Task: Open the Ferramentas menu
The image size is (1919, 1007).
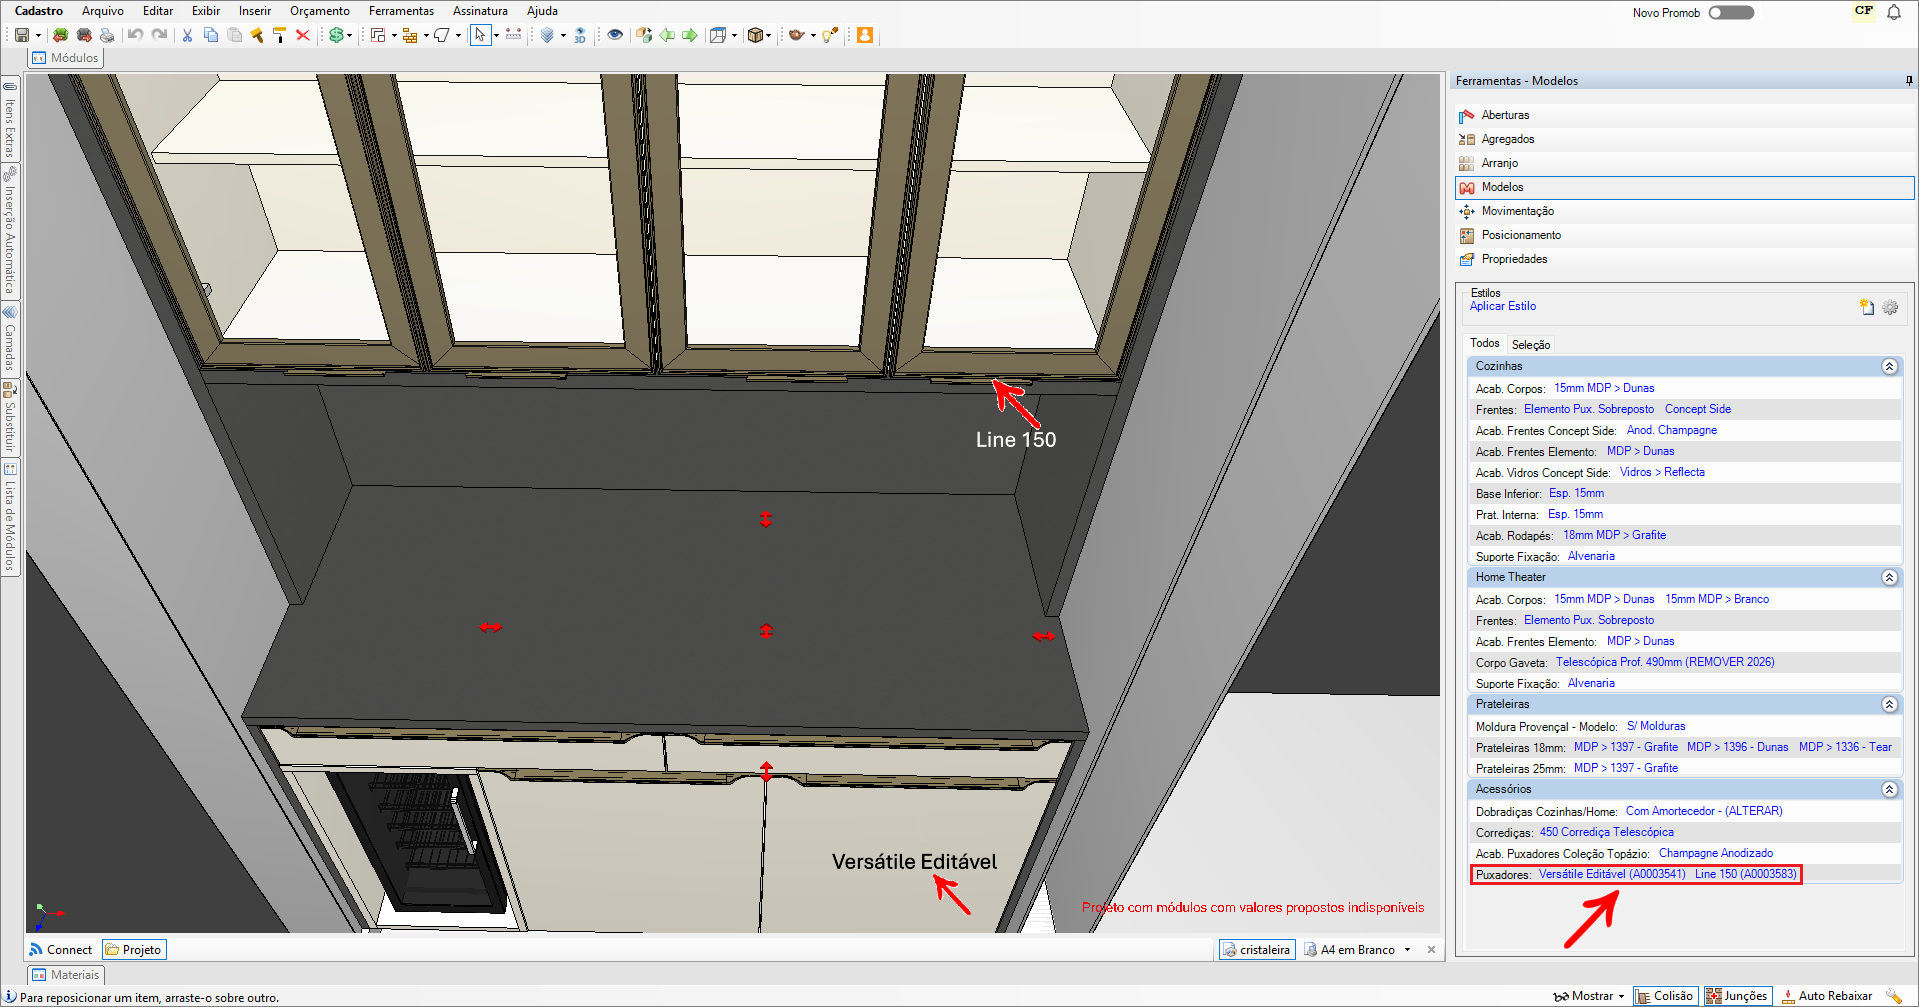Action: [x=401, y=11]
